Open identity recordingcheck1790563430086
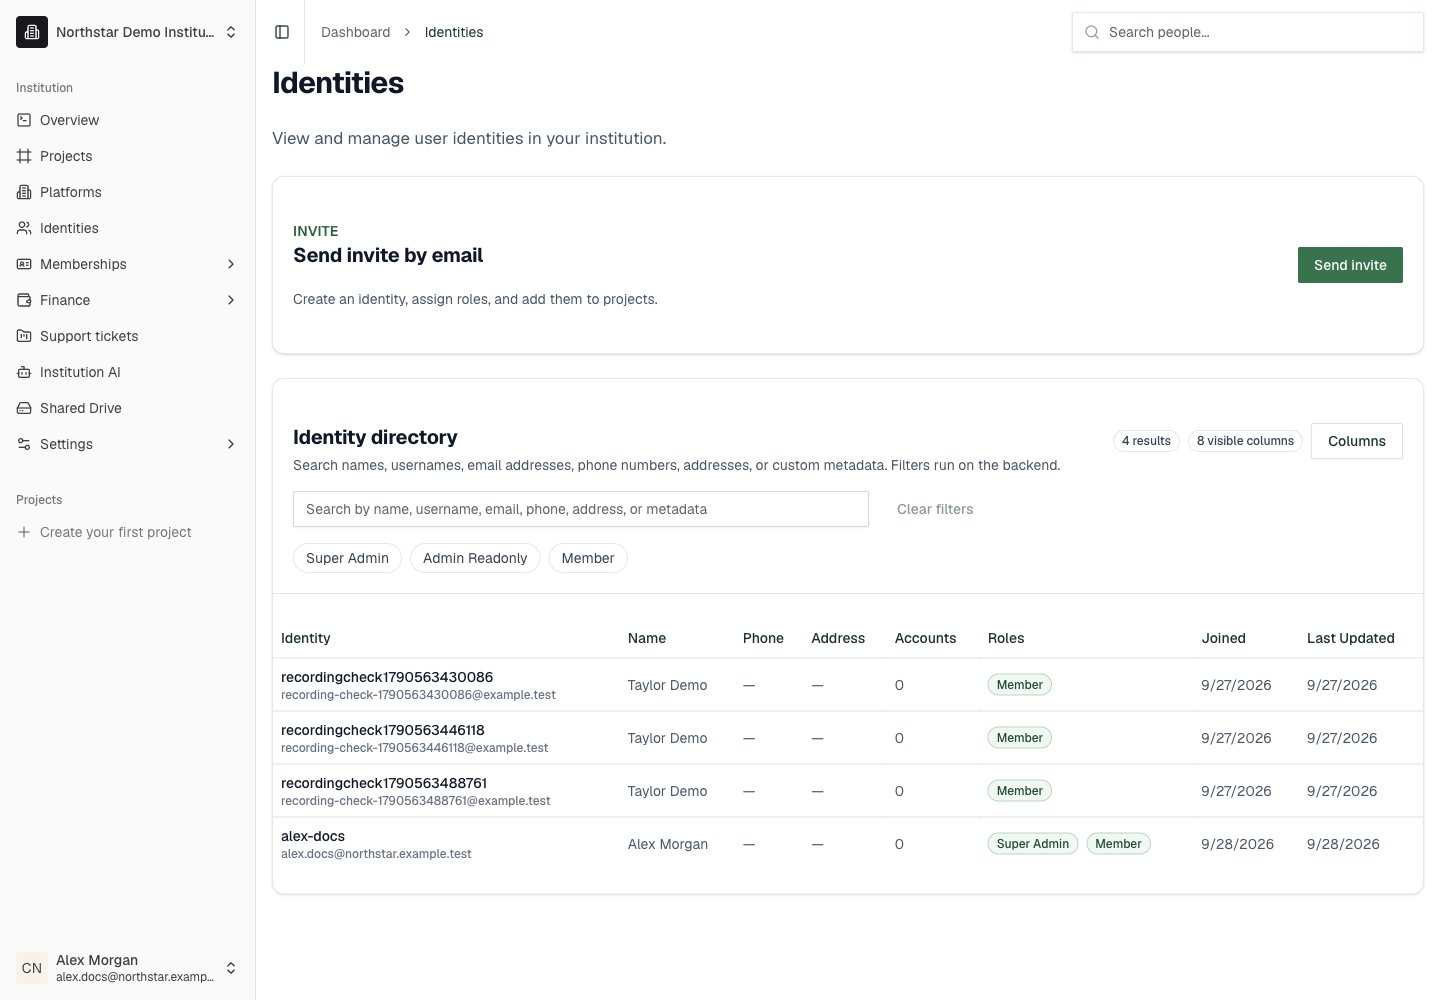The image size is (1440, 1000). 848,685
